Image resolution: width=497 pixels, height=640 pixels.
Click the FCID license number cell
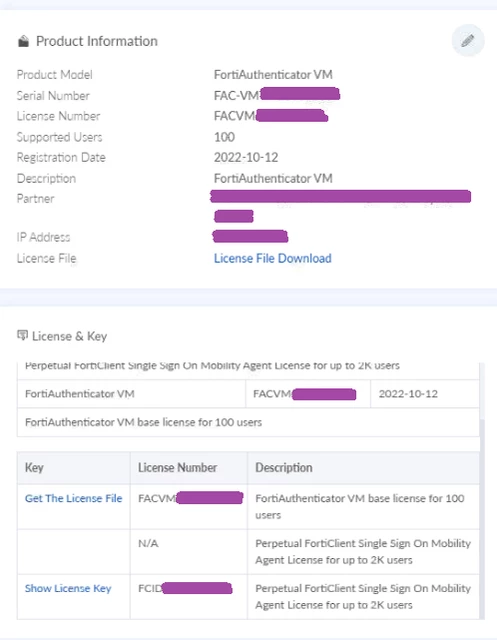click(x=189, y=597)
